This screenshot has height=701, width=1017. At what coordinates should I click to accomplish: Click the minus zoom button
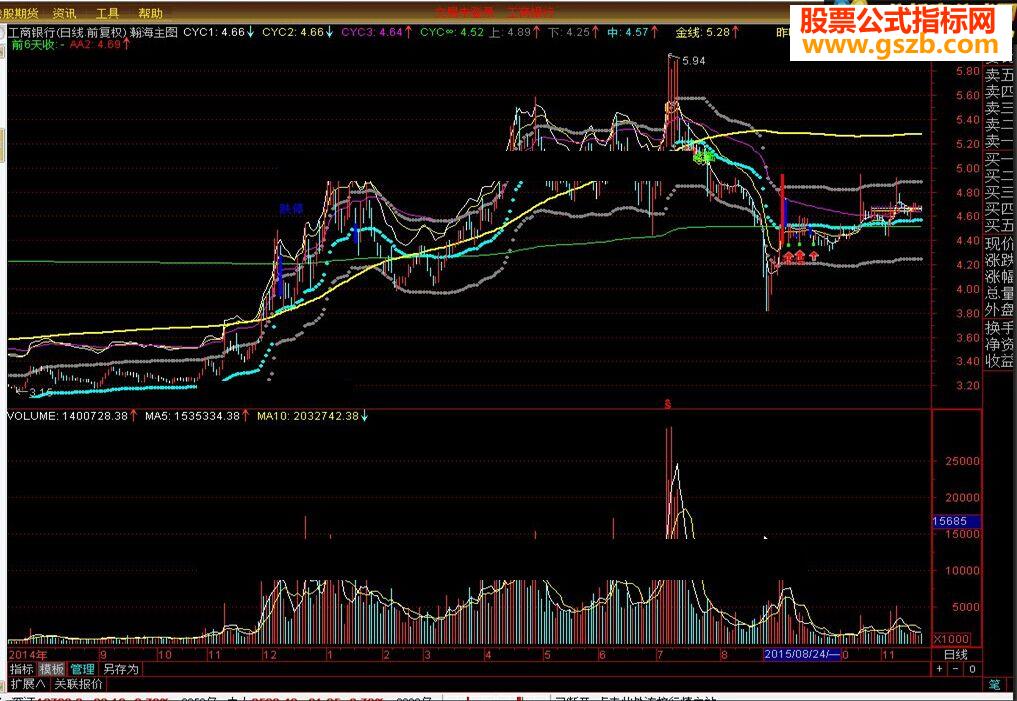tap(956, 669)
